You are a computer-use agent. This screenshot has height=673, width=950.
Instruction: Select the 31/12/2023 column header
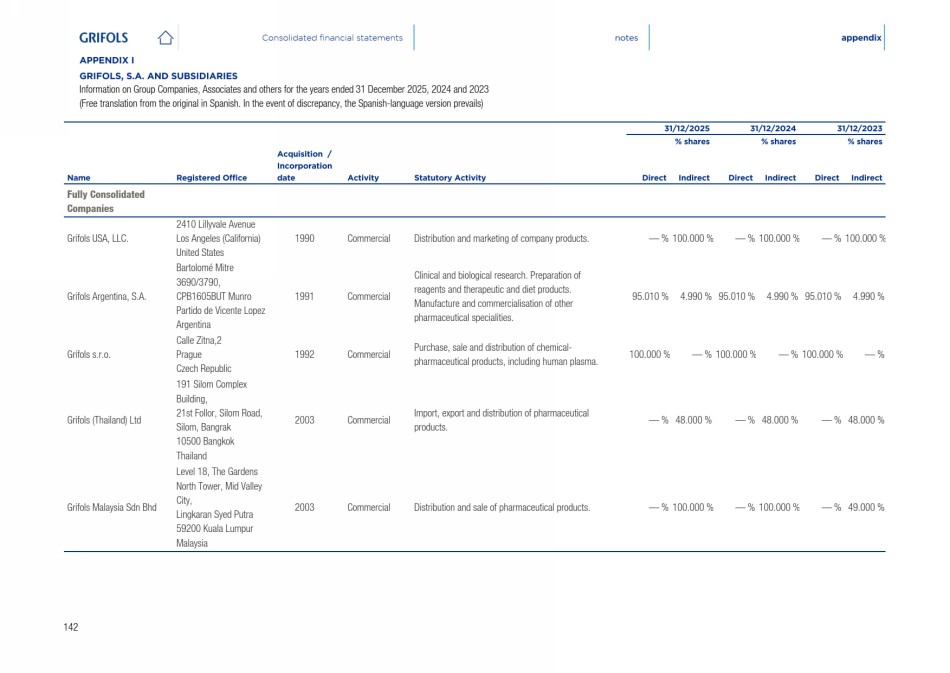pyautogui.click(x=860, y=129)
